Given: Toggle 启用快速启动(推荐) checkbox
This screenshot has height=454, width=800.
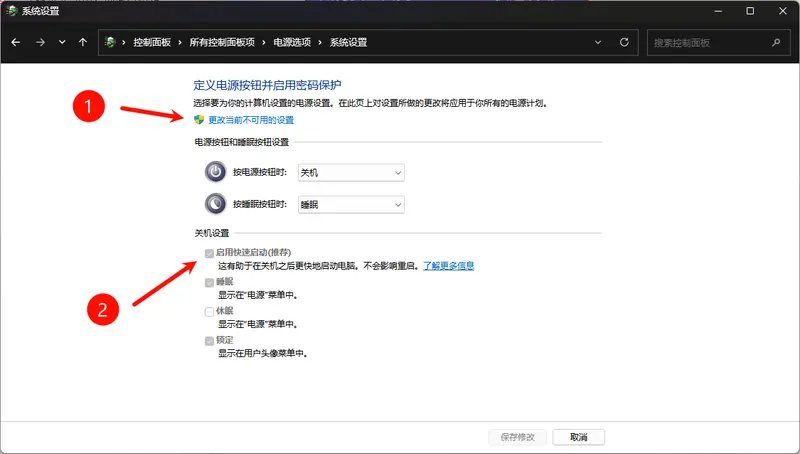Looking at the screenshot, I should [x=209, y=254].
